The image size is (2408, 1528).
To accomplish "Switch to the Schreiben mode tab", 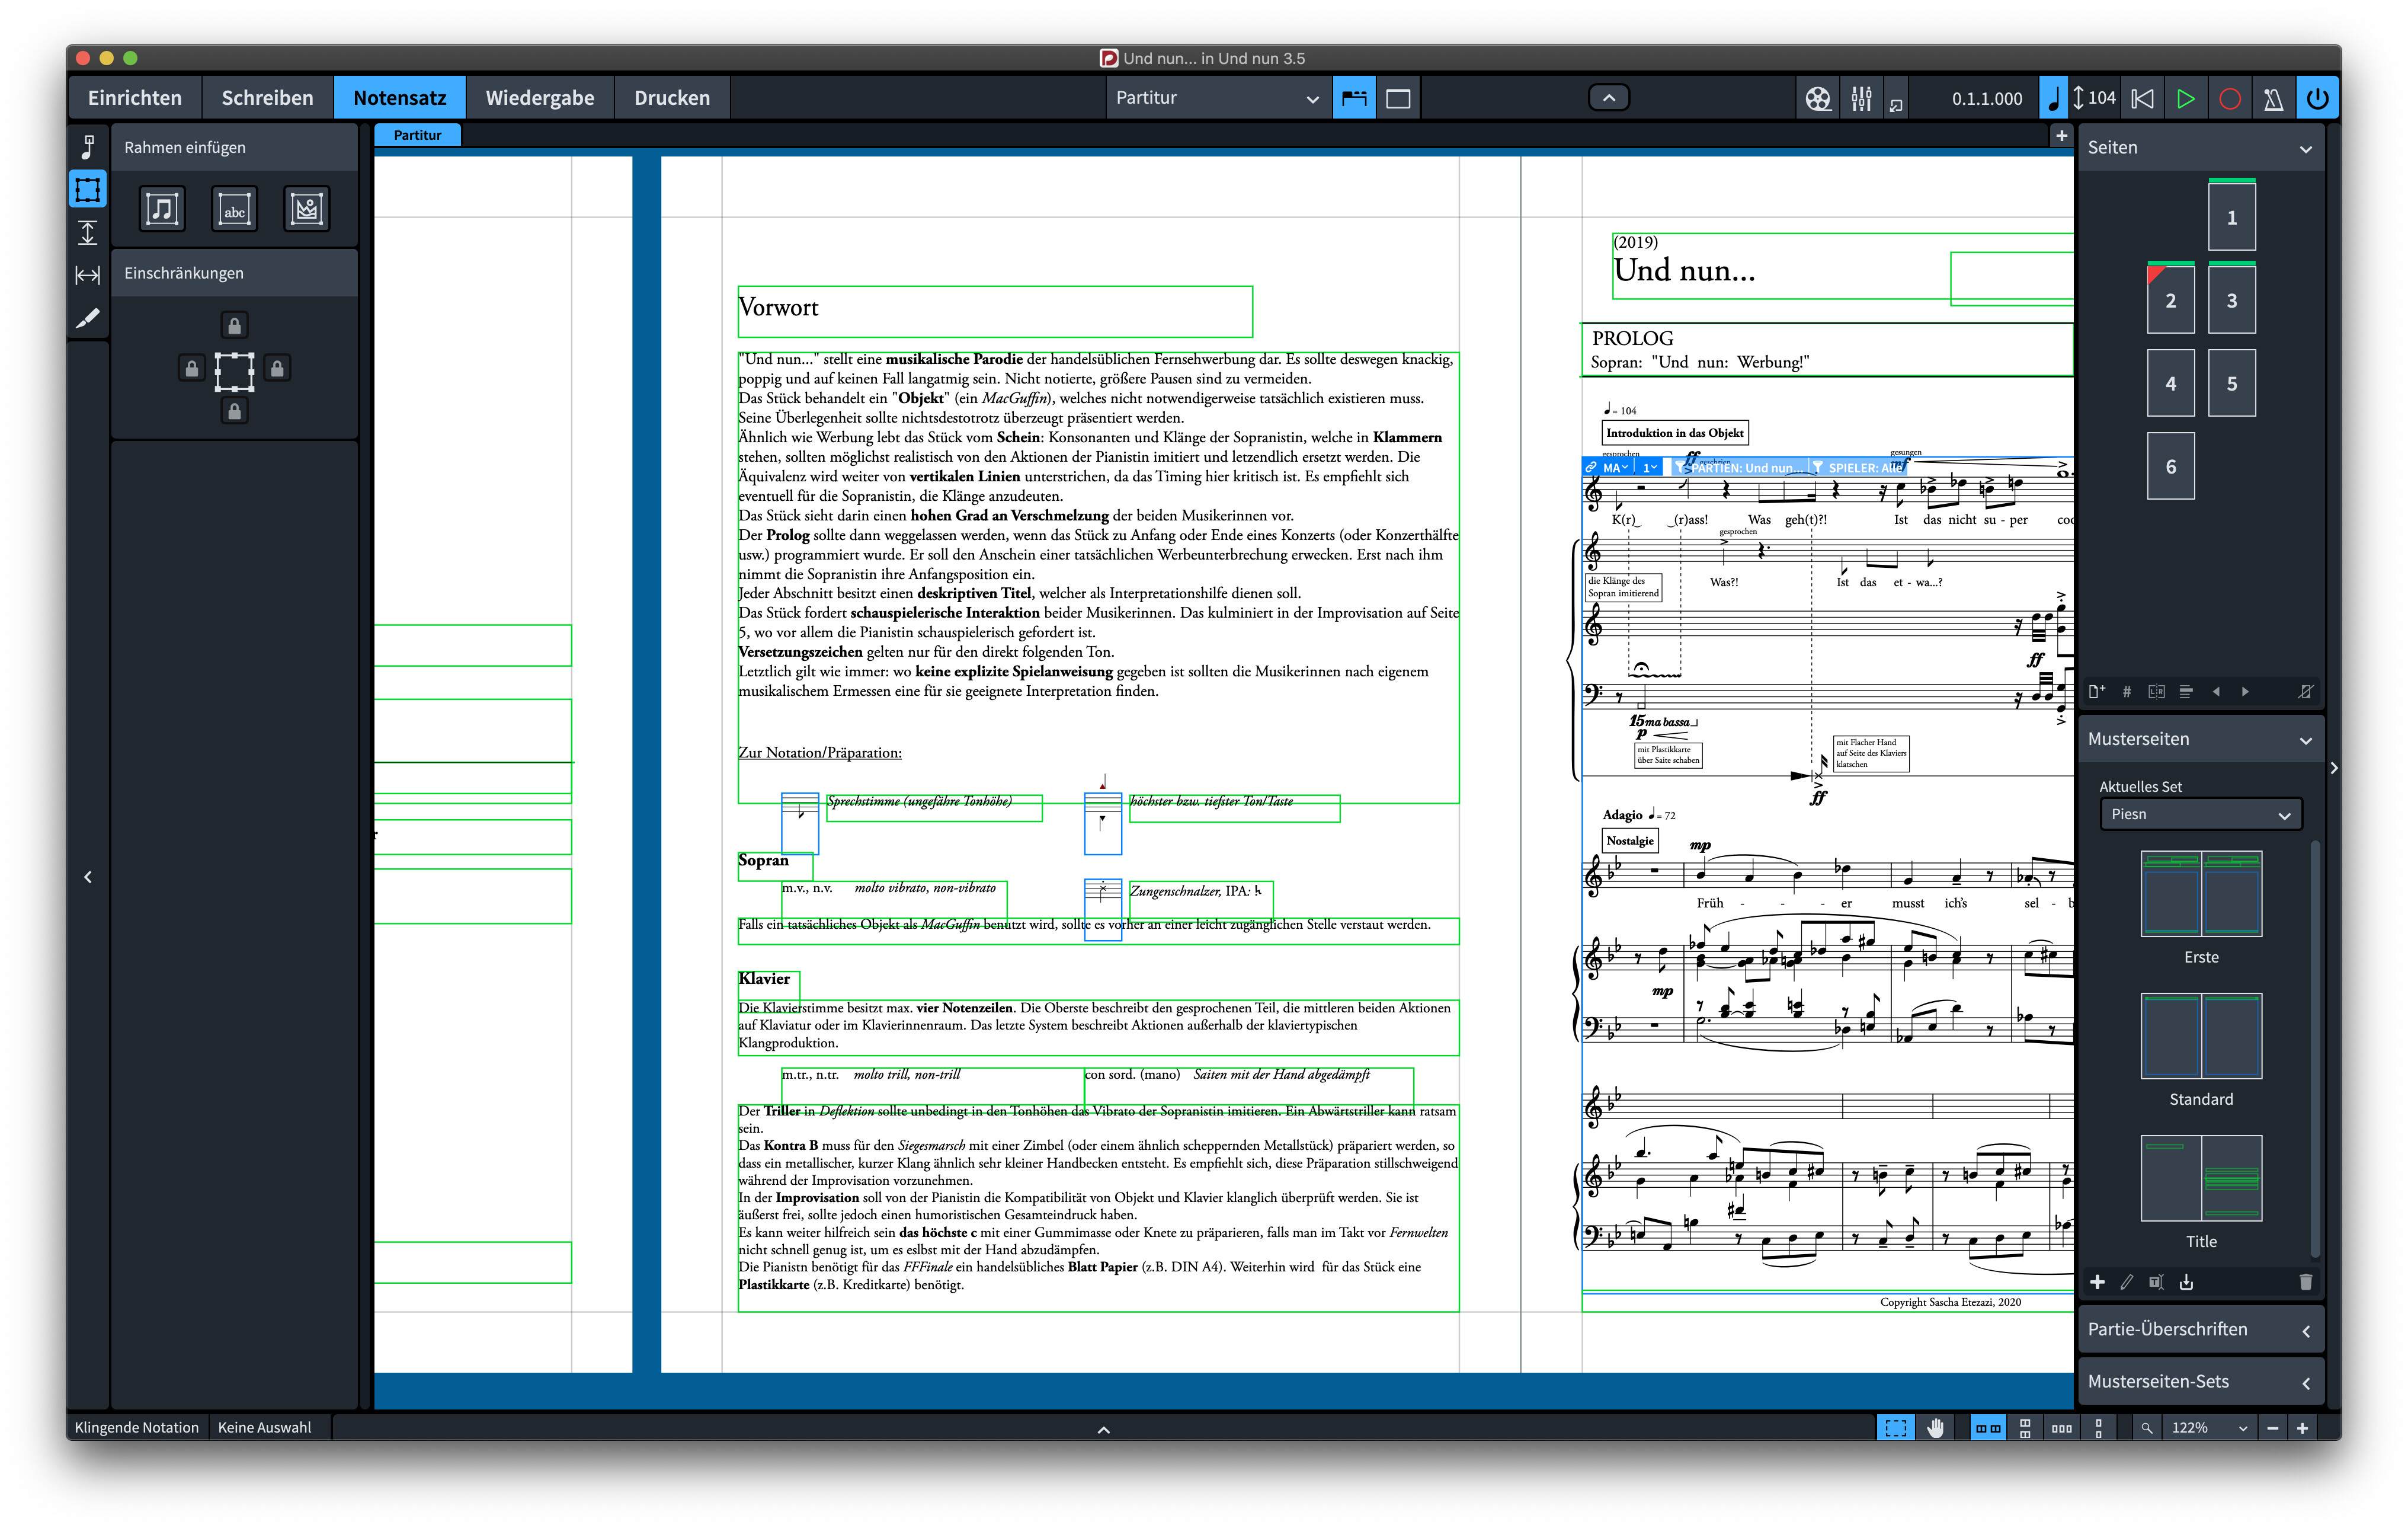I will click(x=267, y=98).
